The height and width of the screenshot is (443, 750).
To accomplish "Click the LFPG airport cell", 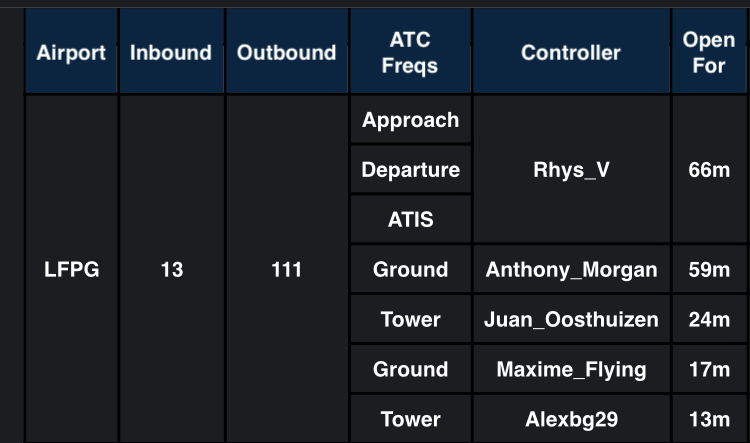I will pos(71,270).
